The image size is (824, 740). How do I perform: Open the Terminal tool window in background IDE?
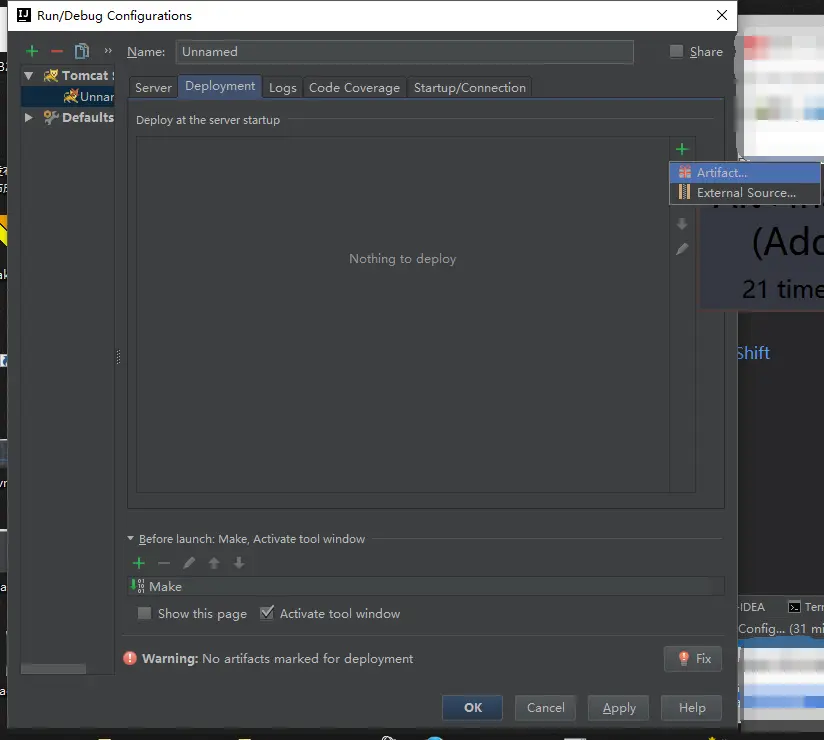pos(806,607)
